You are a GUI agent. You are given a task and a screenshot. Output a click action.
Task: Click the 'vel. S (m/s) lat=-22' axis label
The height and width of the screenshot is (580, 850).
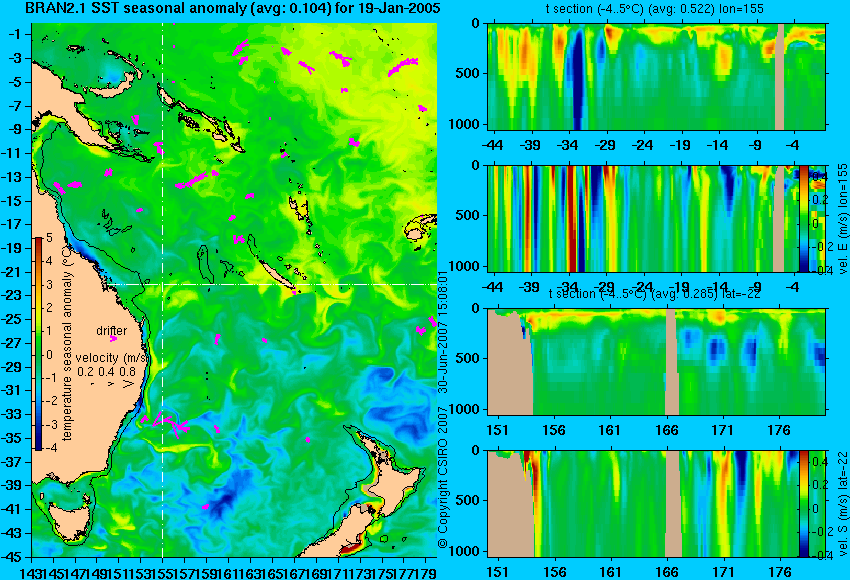click(842, 504)
